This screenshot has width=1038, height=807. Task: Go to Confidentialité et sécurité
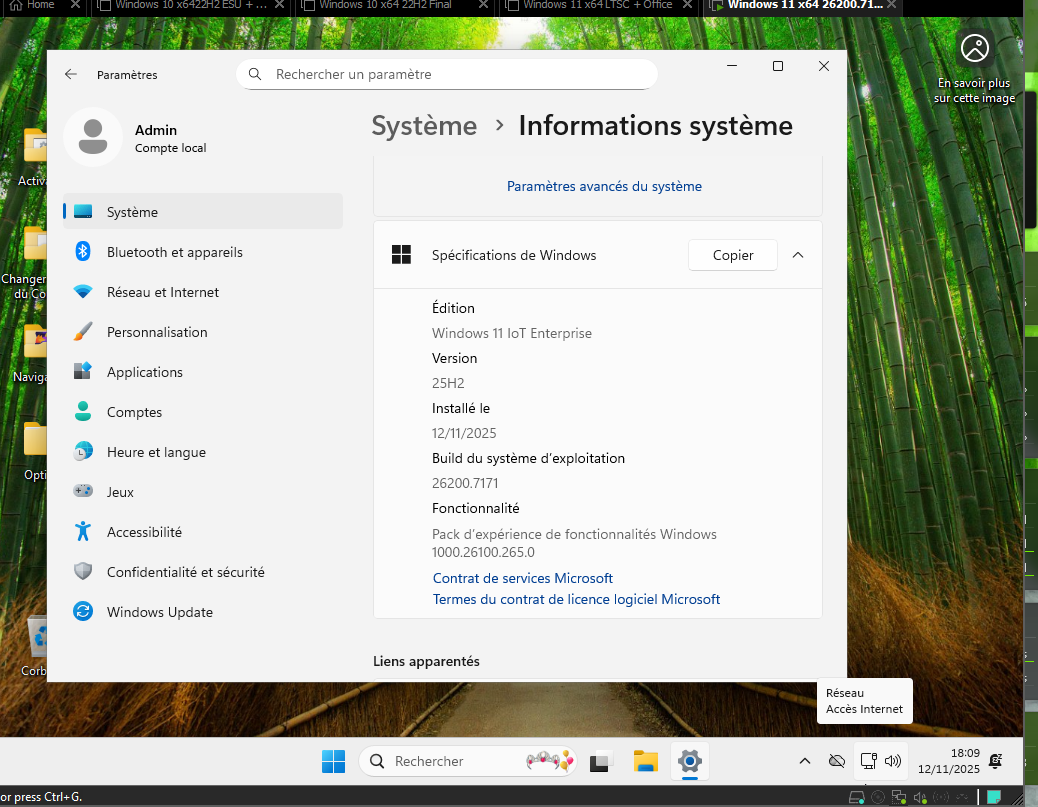[185, 572]
